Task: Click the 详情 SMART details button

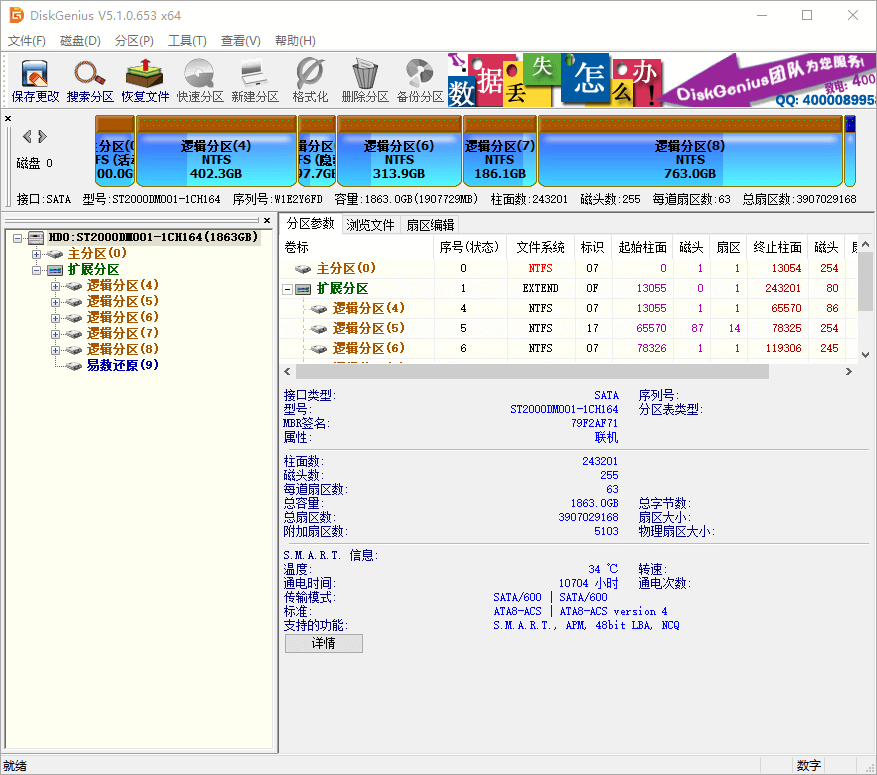Action: [x=323, y=643]
